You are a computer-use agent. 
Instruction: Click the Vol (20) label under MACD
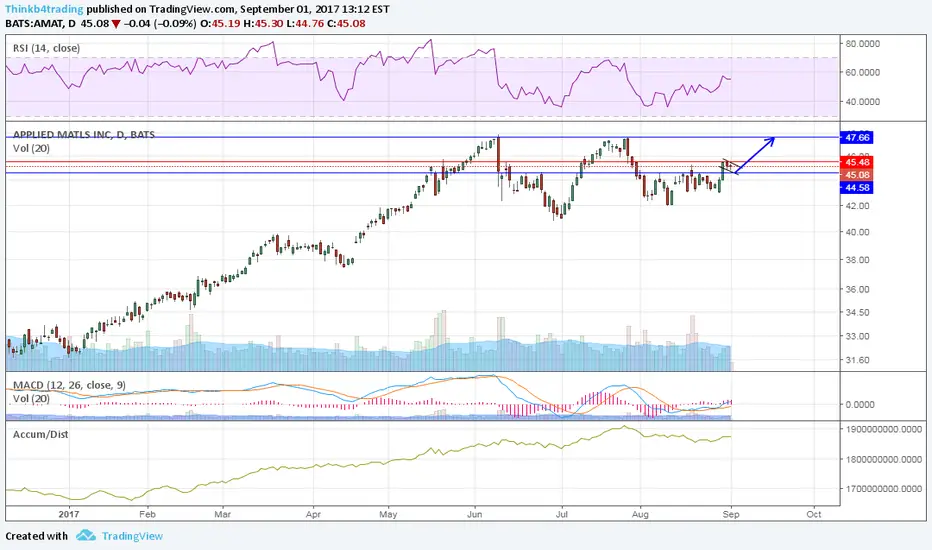click(x=32, y=398)
